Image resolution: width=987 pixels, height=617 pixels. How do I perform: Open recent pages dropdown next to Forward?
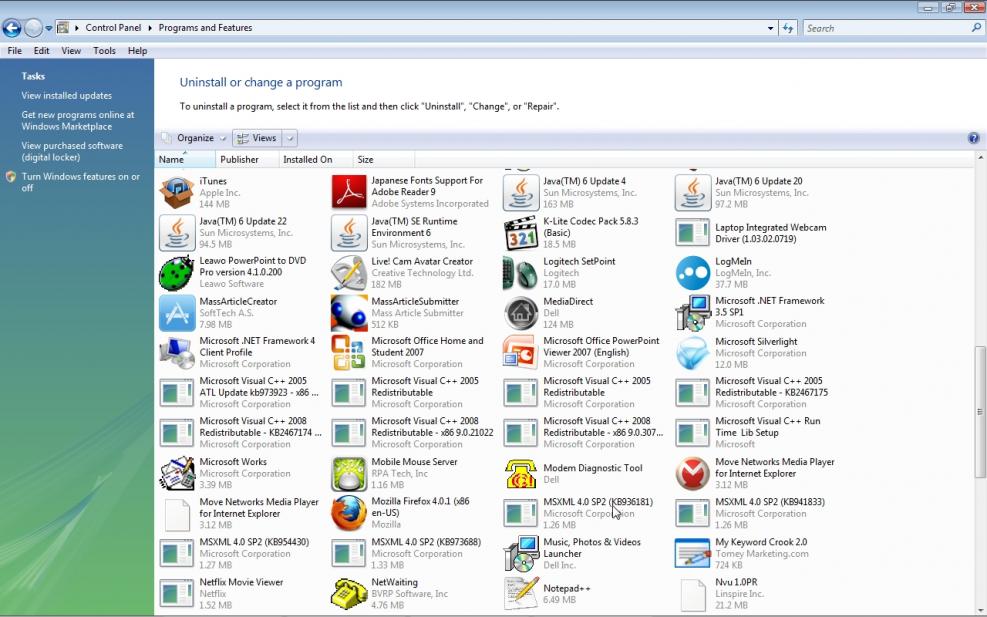(48, 28)
